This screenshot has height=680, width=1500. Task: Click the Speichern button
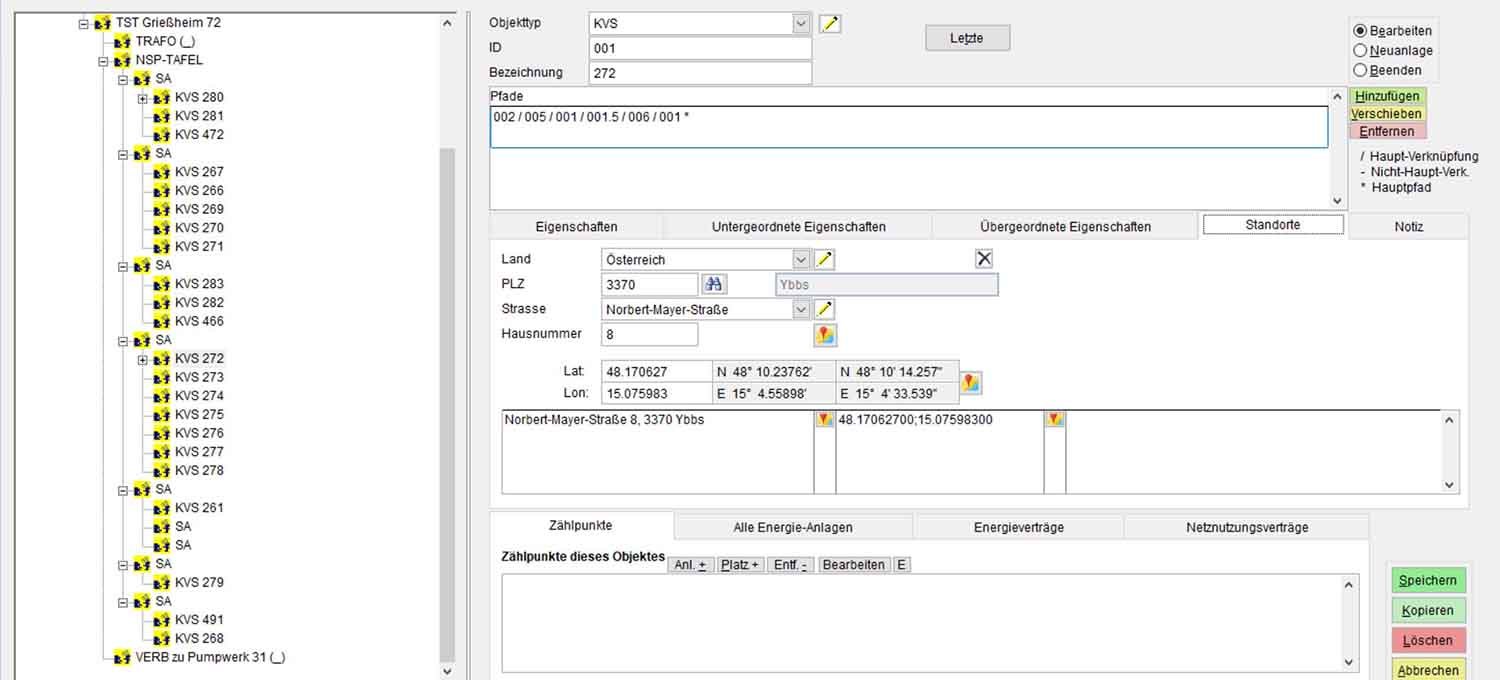point(1428,581)
